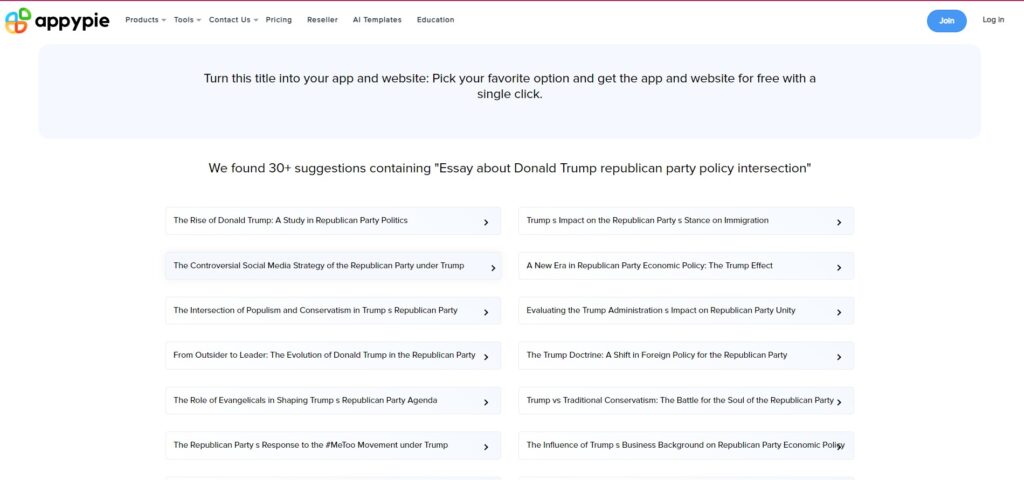This screenshot has height=480, width=1024.
Task: Open the Reseller menu item
Action: (x=322, y=20)
